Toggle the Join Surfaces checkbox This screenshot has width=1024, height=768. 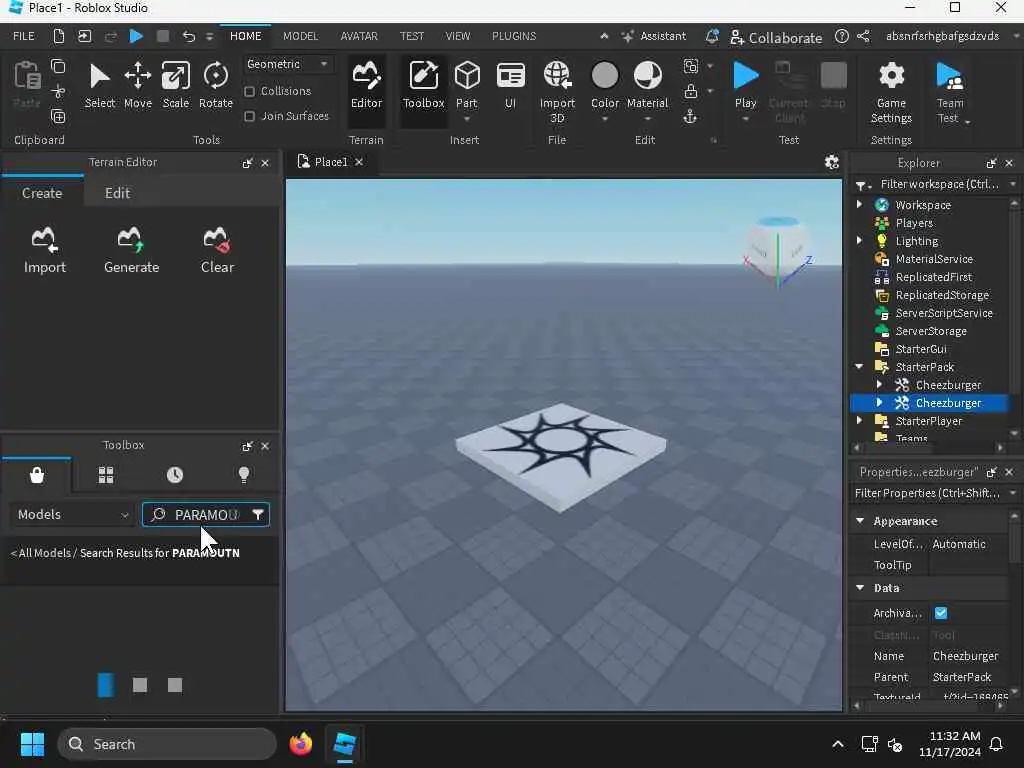[249, 116]
